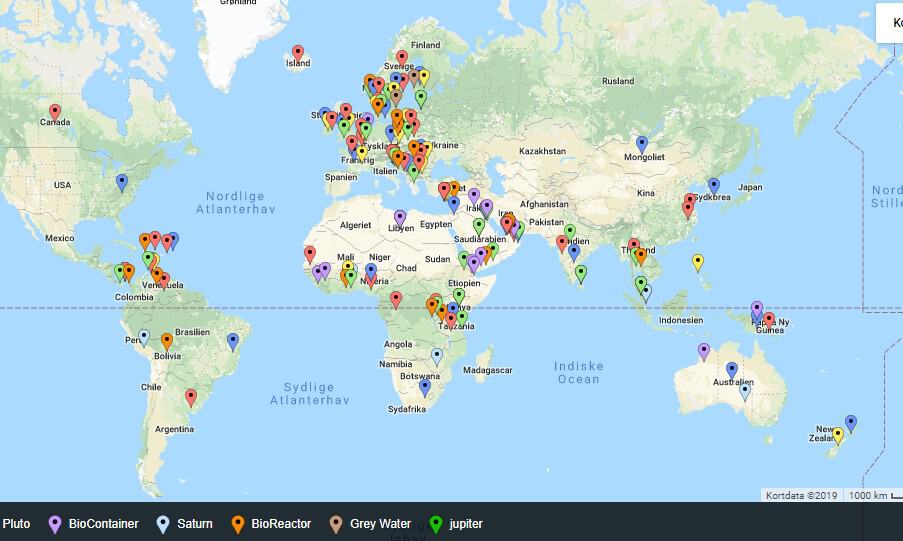Select the blue pin in South Africa

424,388
